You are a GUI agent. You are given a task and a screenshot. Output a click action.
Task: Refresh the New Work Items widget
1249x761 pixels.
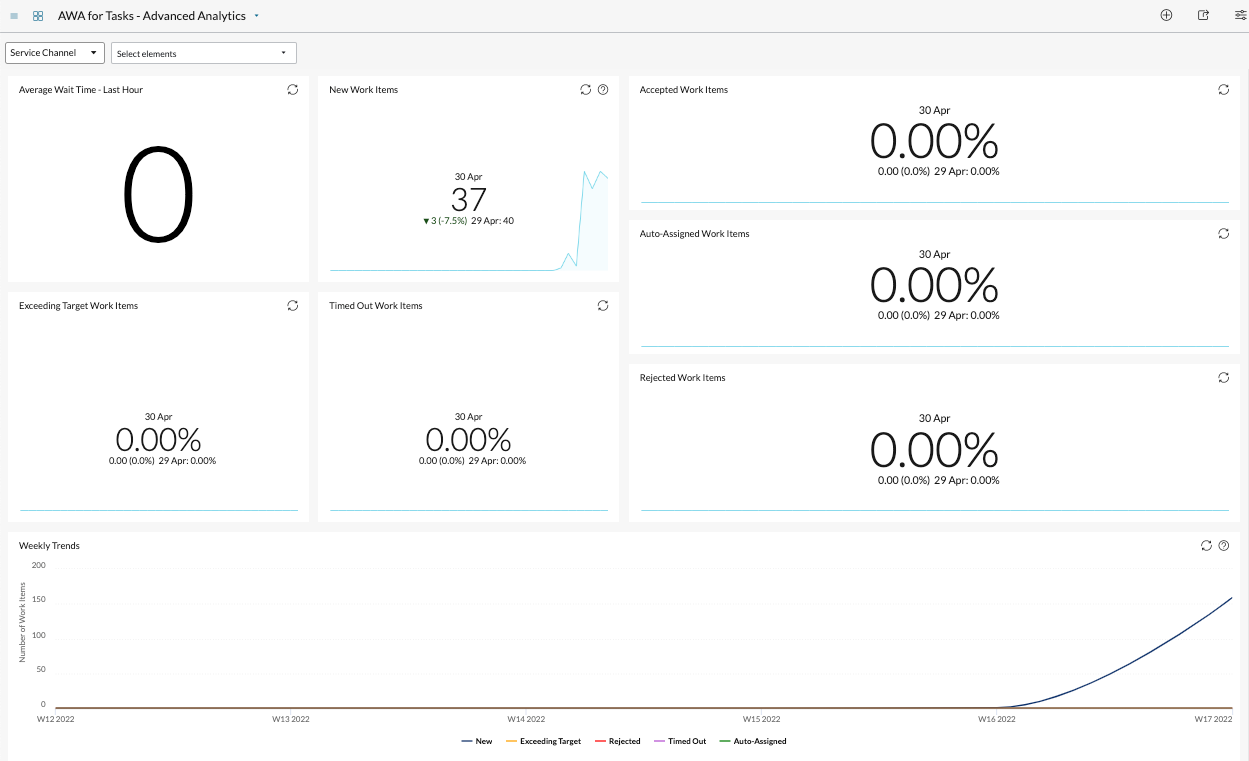[x=586, y=89]
